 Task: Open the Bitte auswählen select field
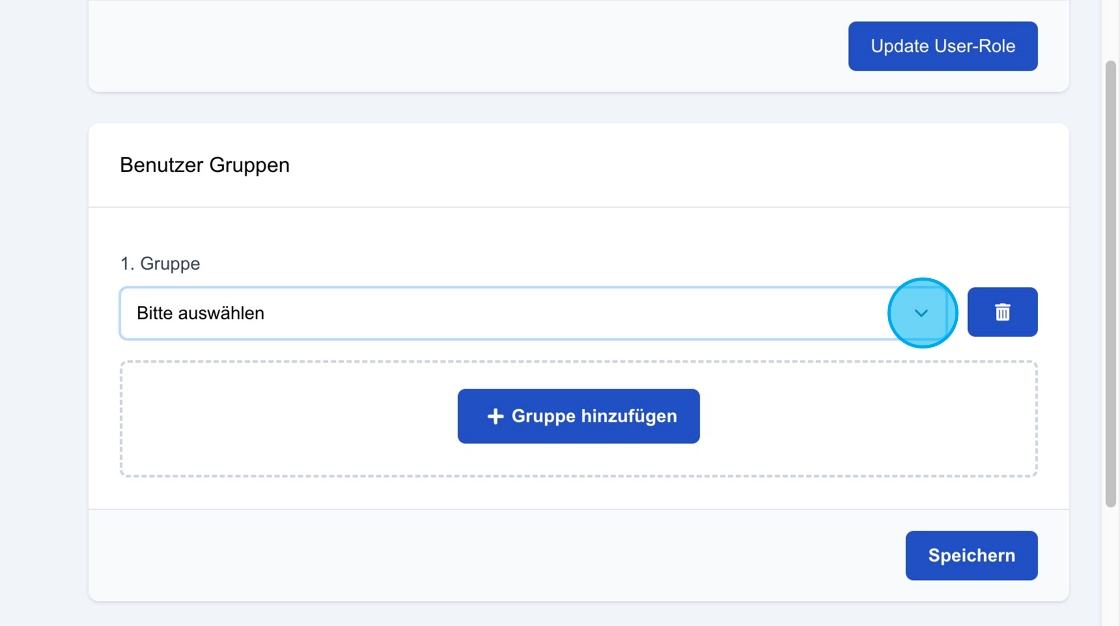coord(500,313)
